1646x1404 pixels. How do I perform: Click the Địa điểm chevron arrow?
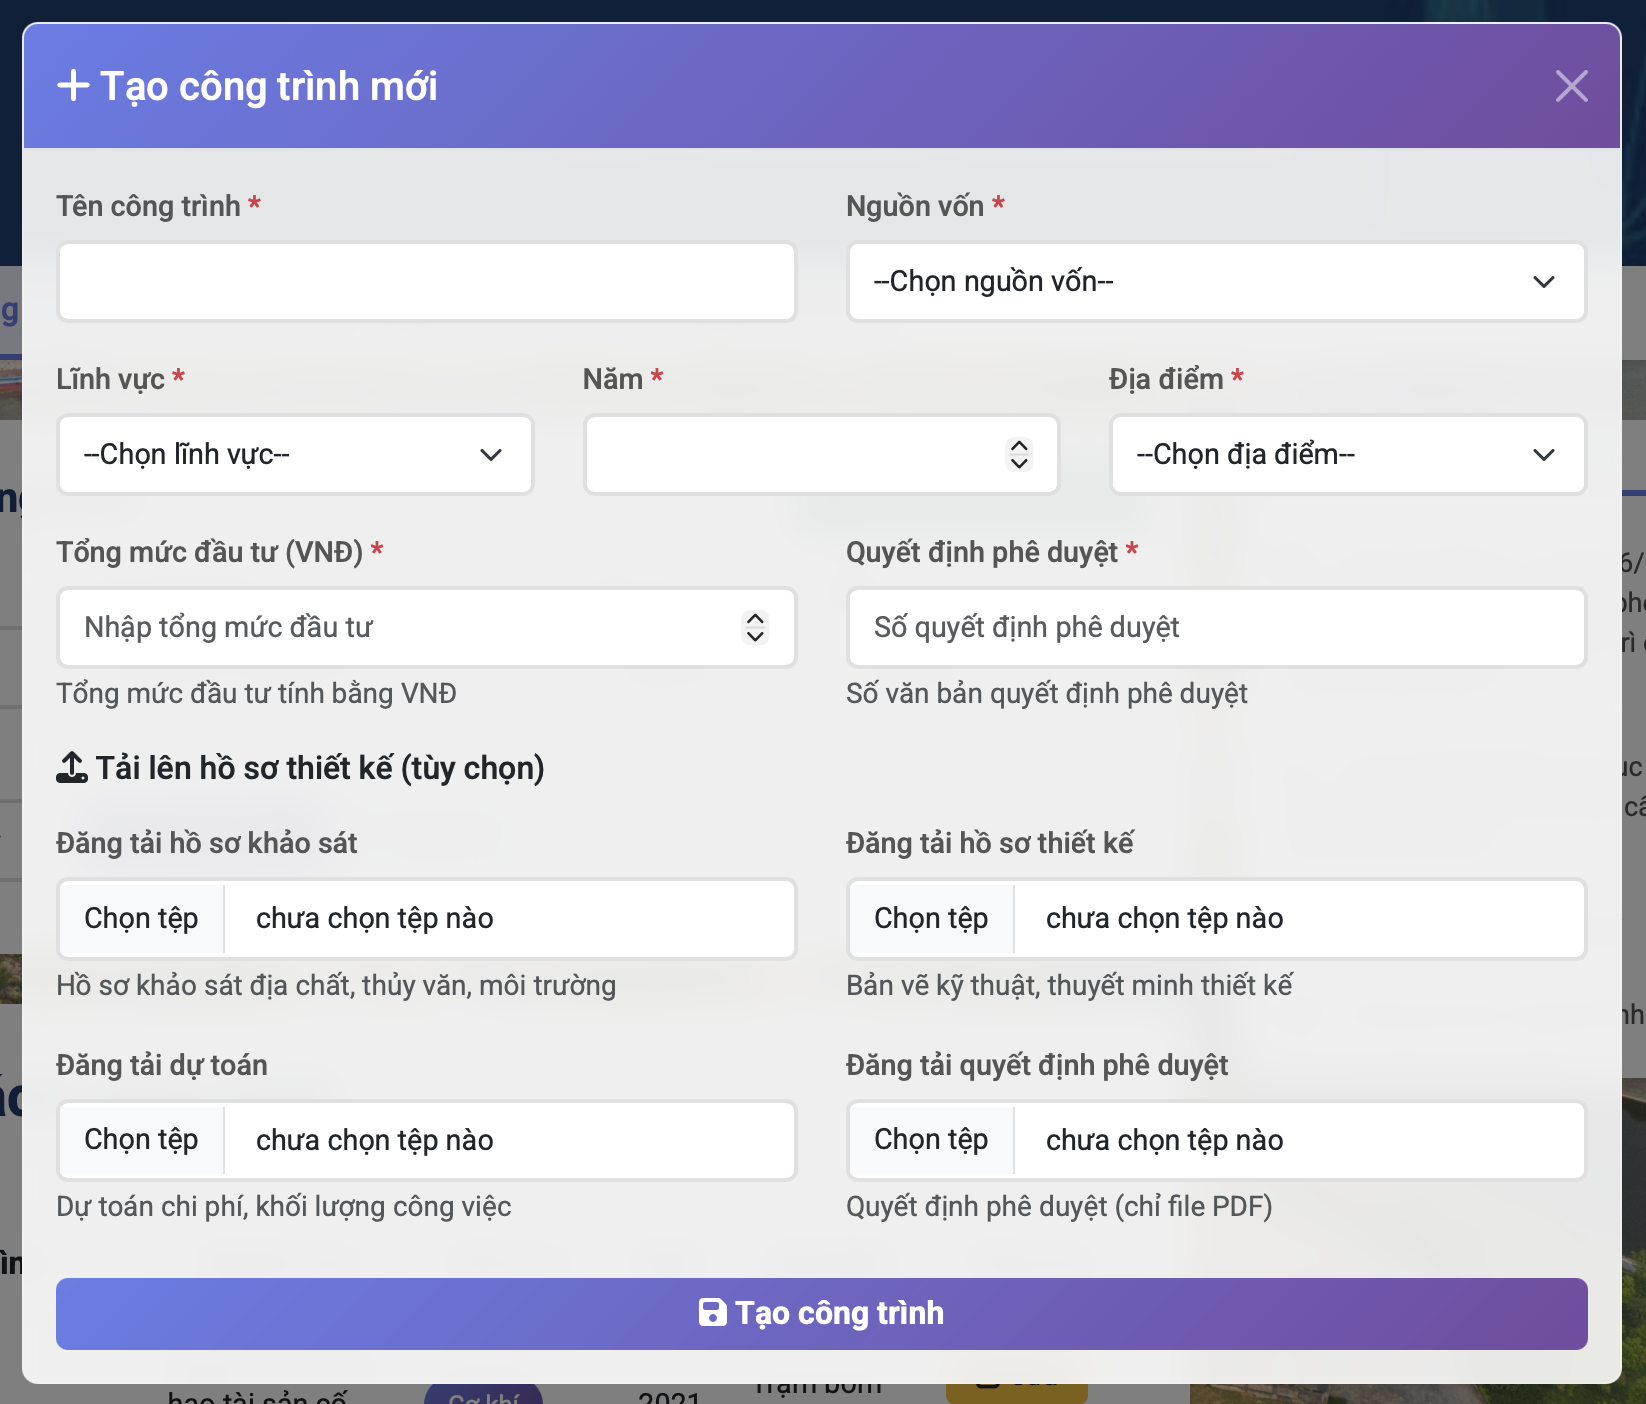point(1543,455)
